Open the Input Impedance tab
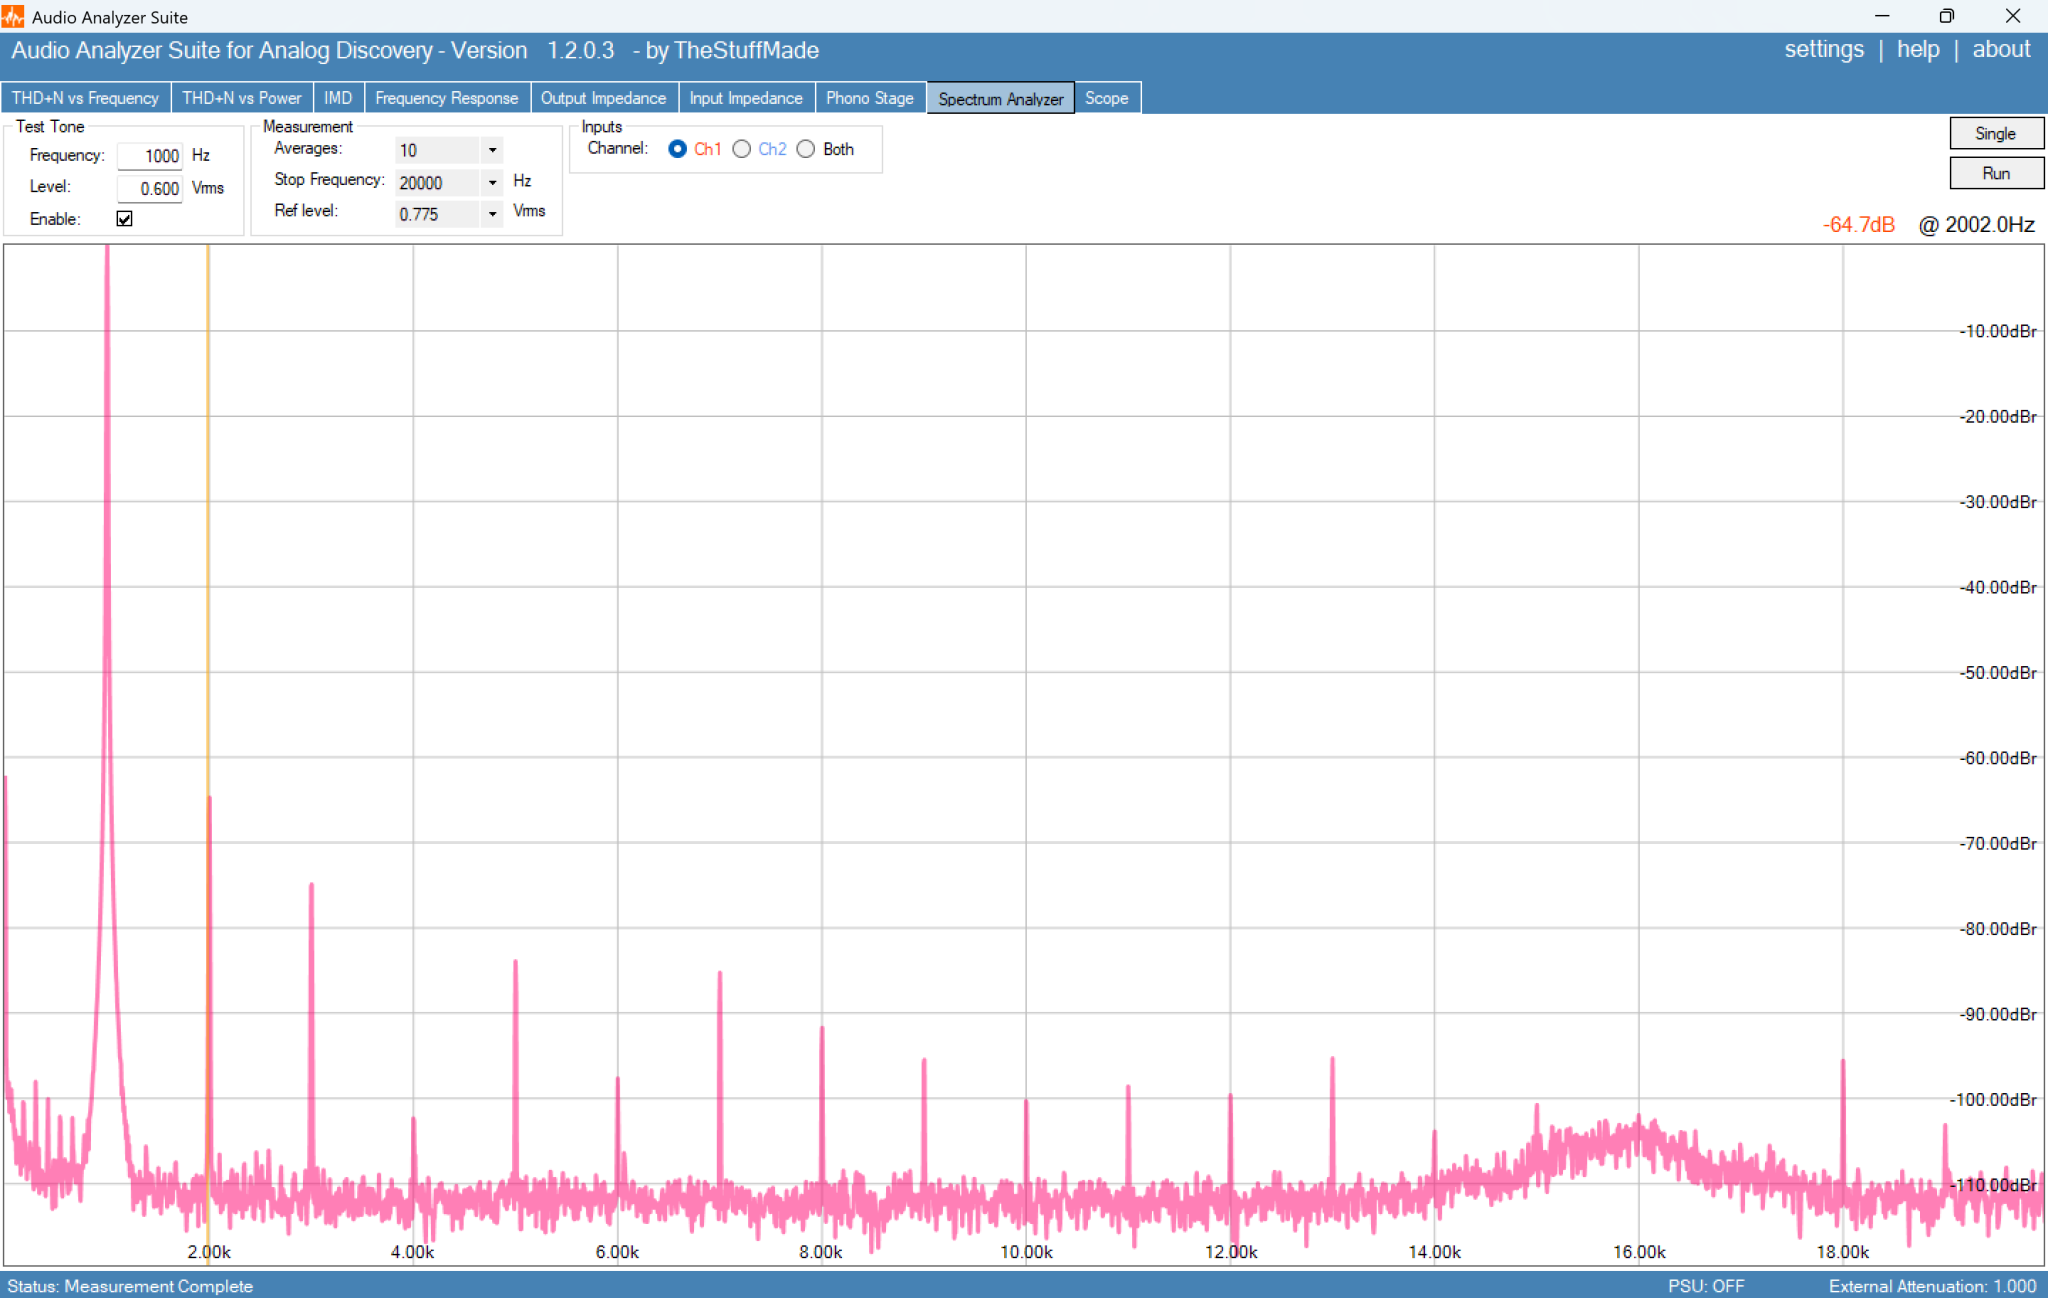This screenshot has width=2048, height=1298. pyautogui.click(x=746, y=98)
